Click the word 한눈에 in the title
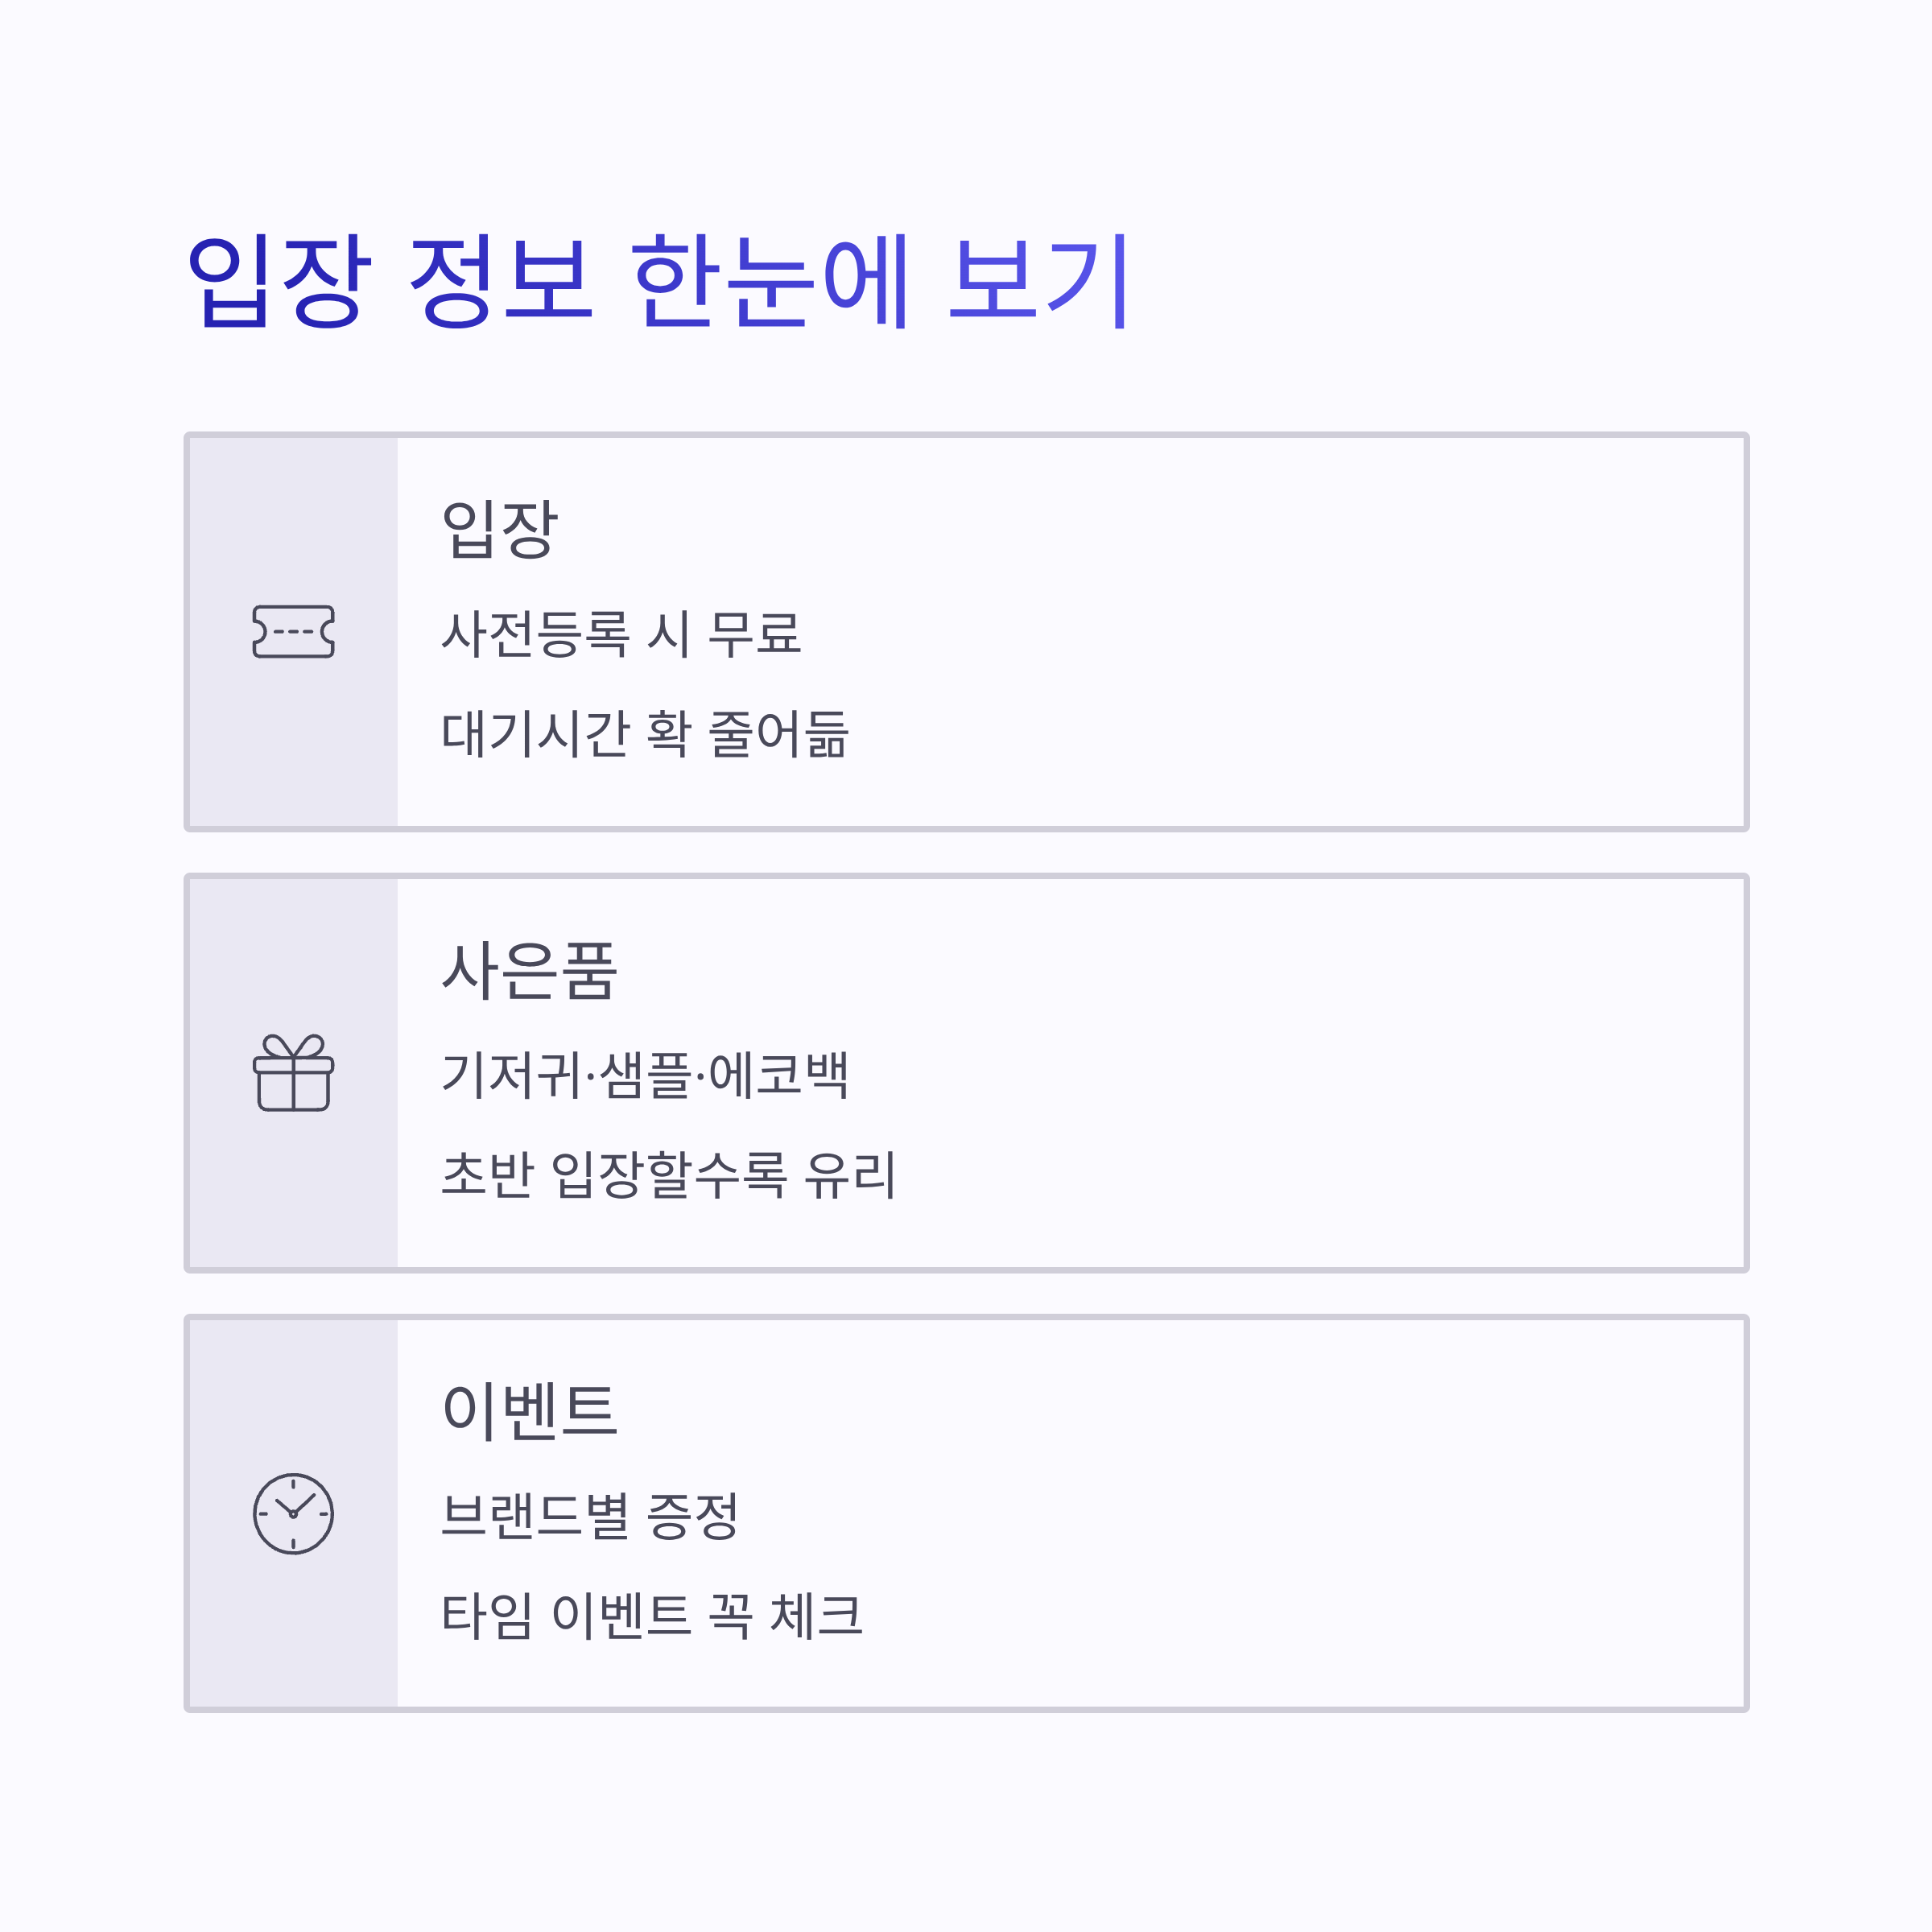The height and width of the screenshot is (1932, 1932). 770,281
